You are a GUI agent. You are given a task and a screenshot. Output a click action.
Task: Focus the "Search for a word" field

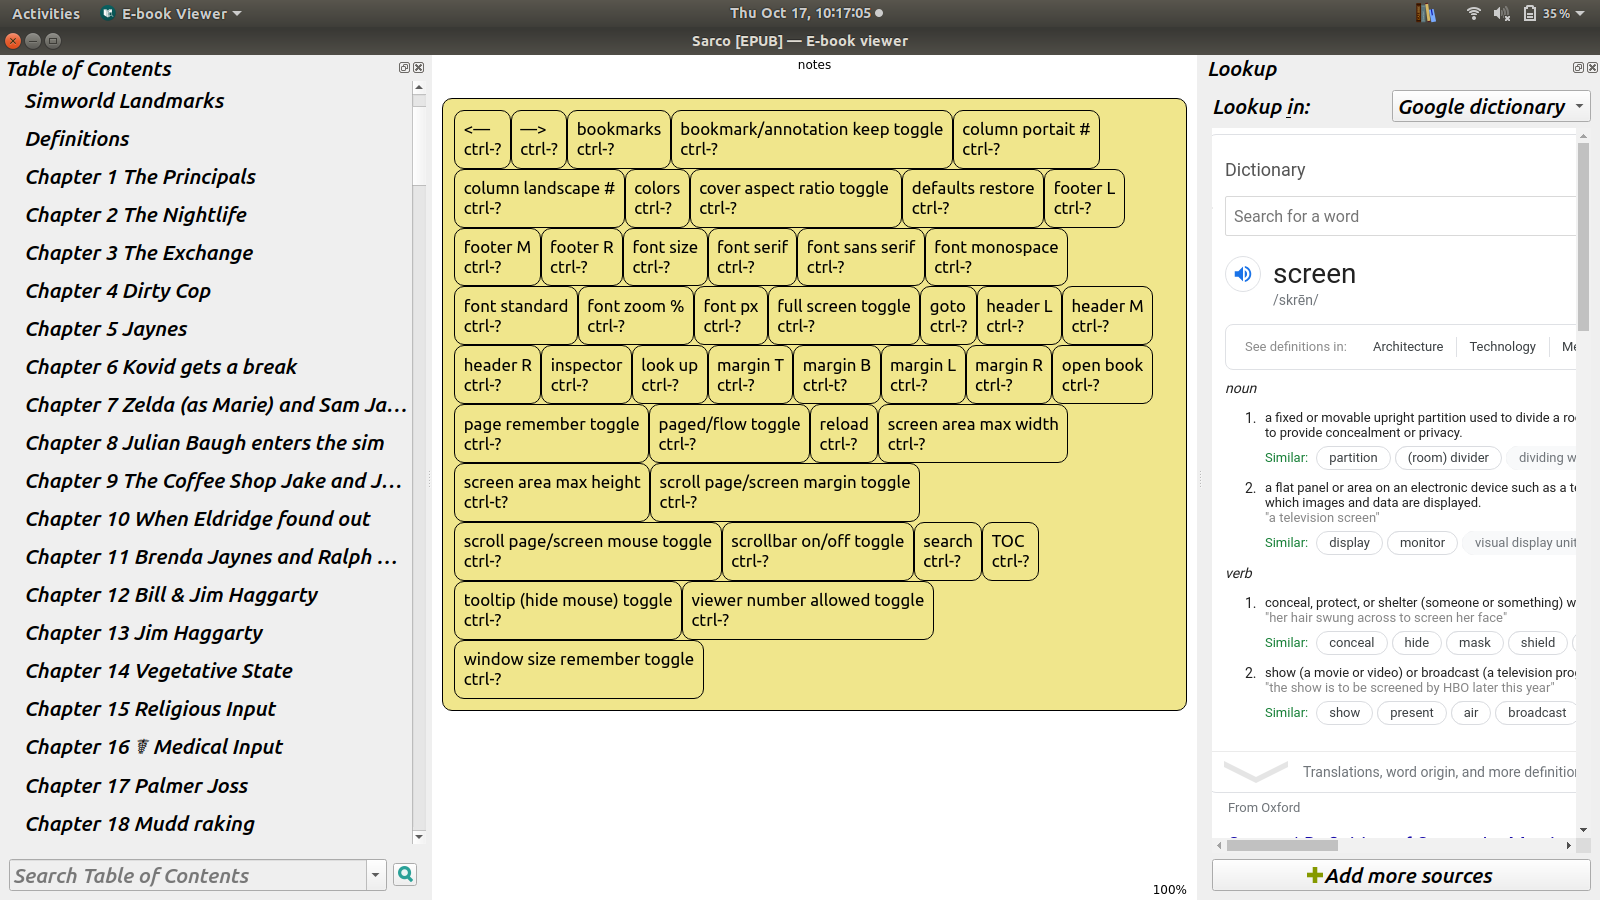(x=1400, y=216)
